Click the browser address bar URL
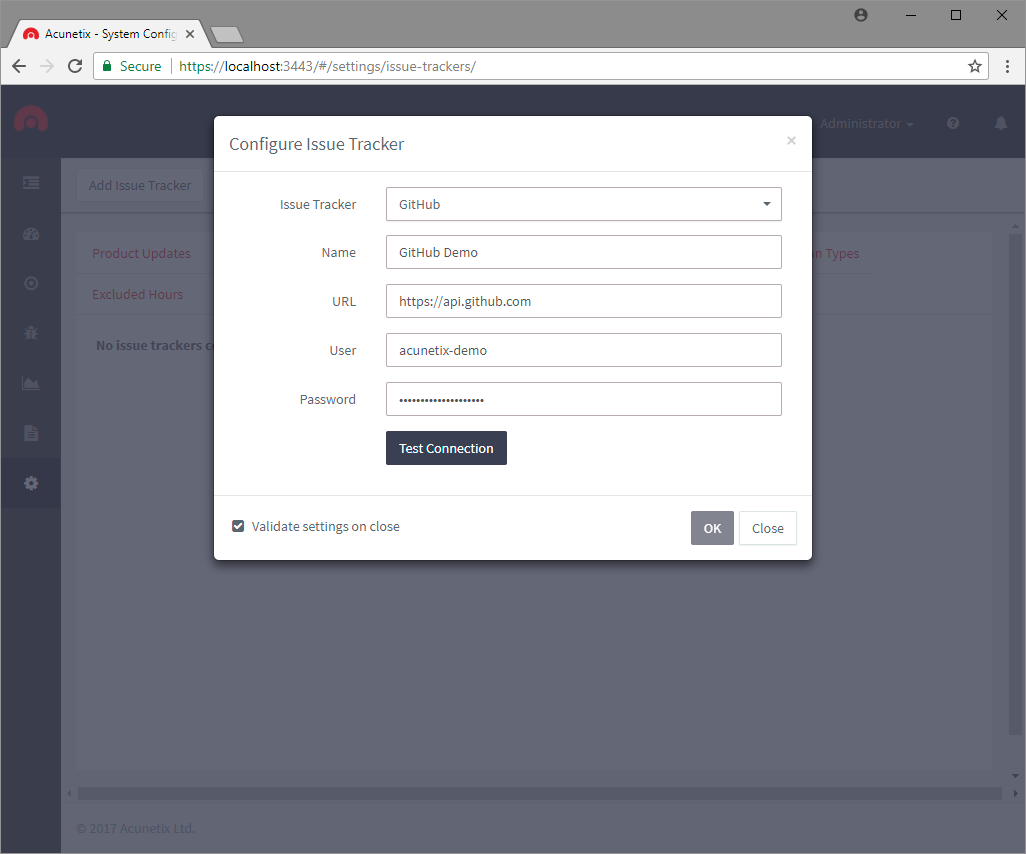Image resolution: width=1026 pixels, height=854 pixels. [x=327, y=66]
